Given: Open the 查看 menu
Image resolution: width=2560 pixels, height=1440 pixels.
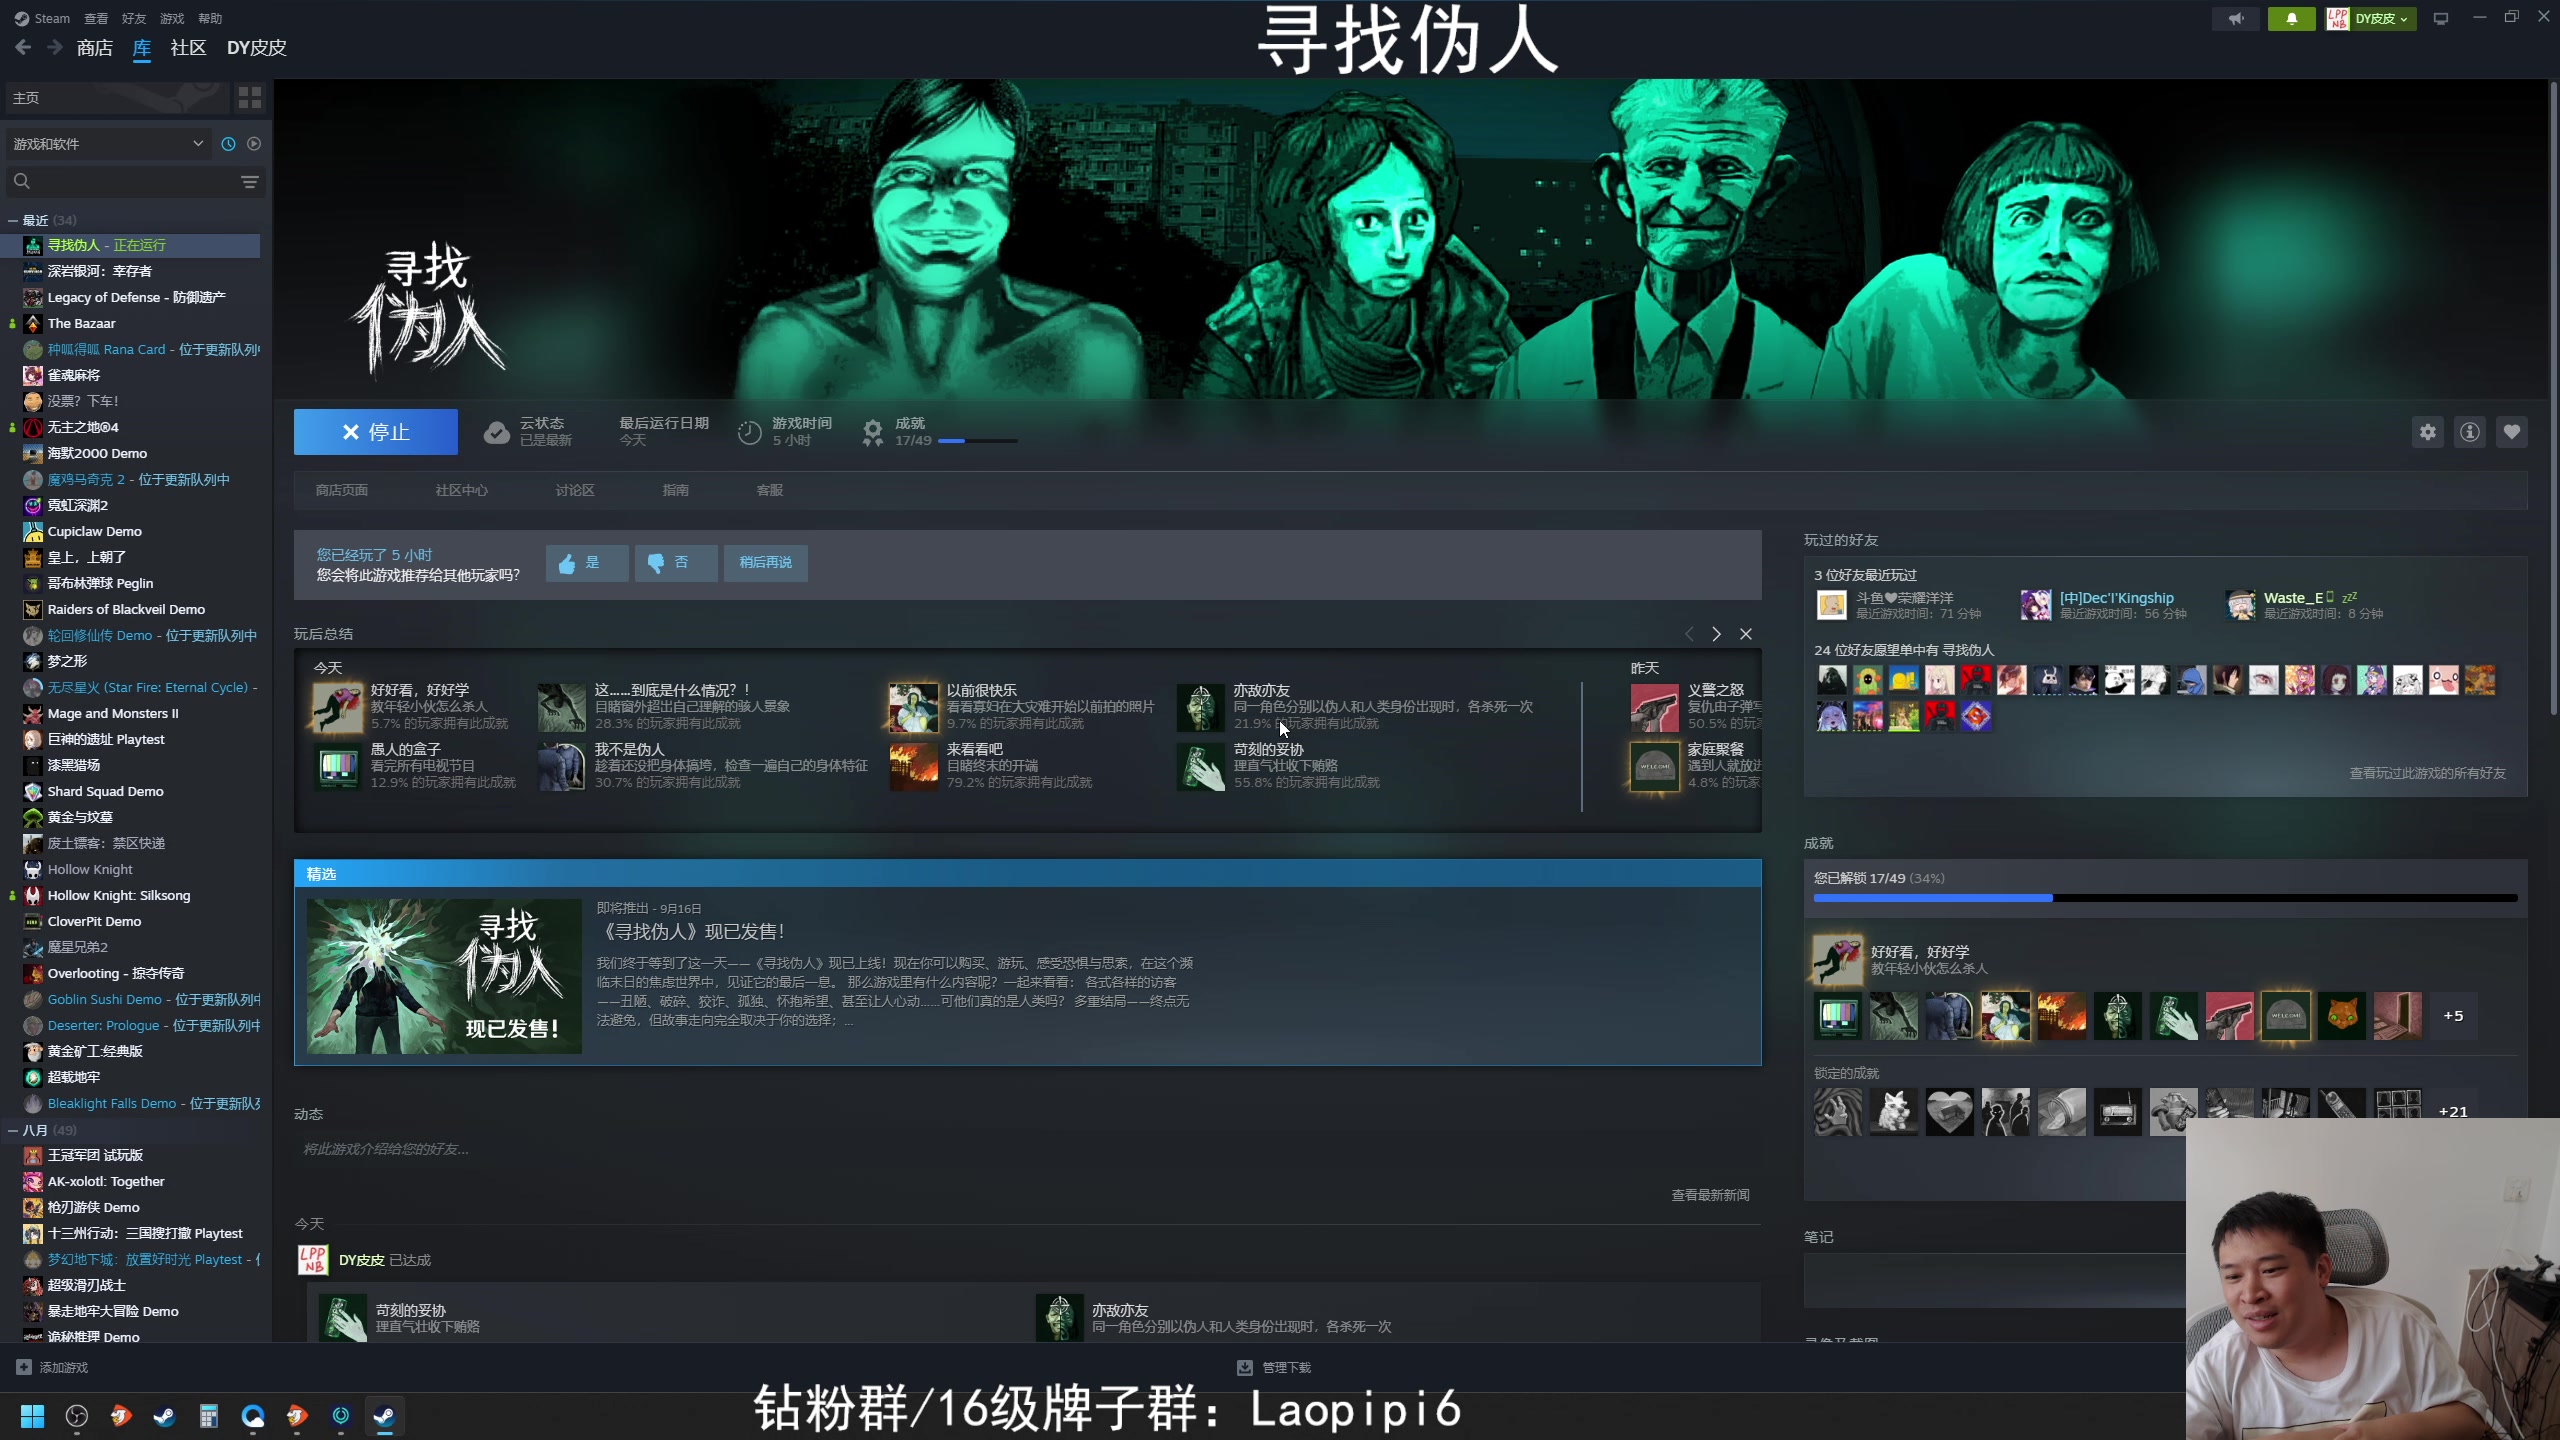Looking at the screenshot, I should point(96,18).
